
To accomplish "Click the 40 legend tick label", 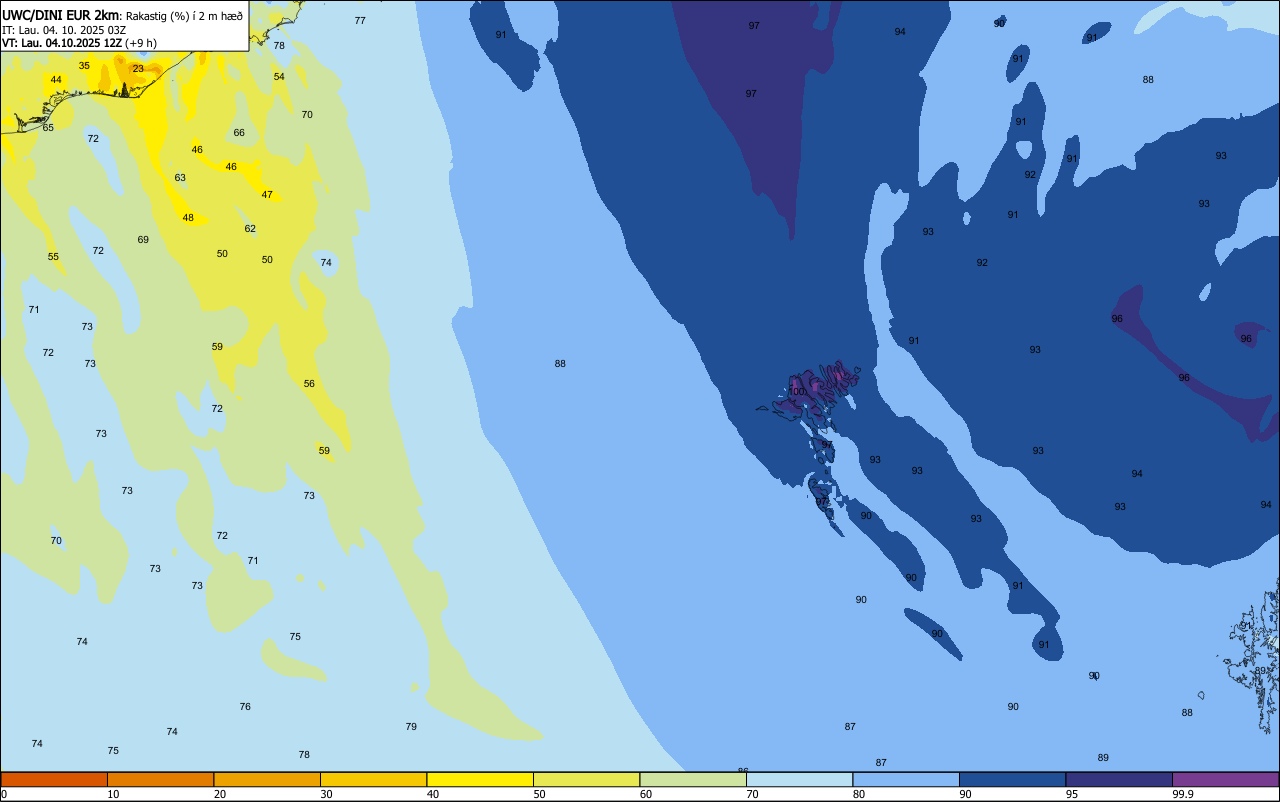I will 432,794.
